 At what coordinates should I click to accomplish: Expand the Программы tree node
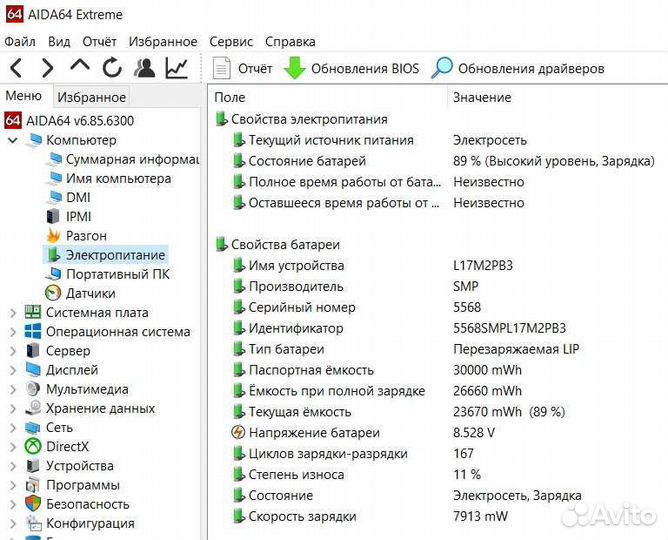point(13,485)
